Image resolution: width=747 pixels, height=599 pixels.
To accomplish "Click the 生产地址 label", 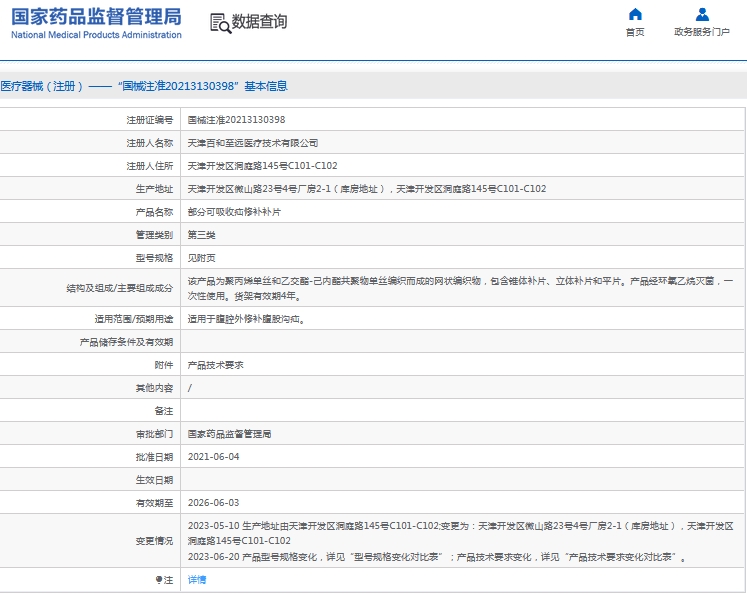I will 154,189.
